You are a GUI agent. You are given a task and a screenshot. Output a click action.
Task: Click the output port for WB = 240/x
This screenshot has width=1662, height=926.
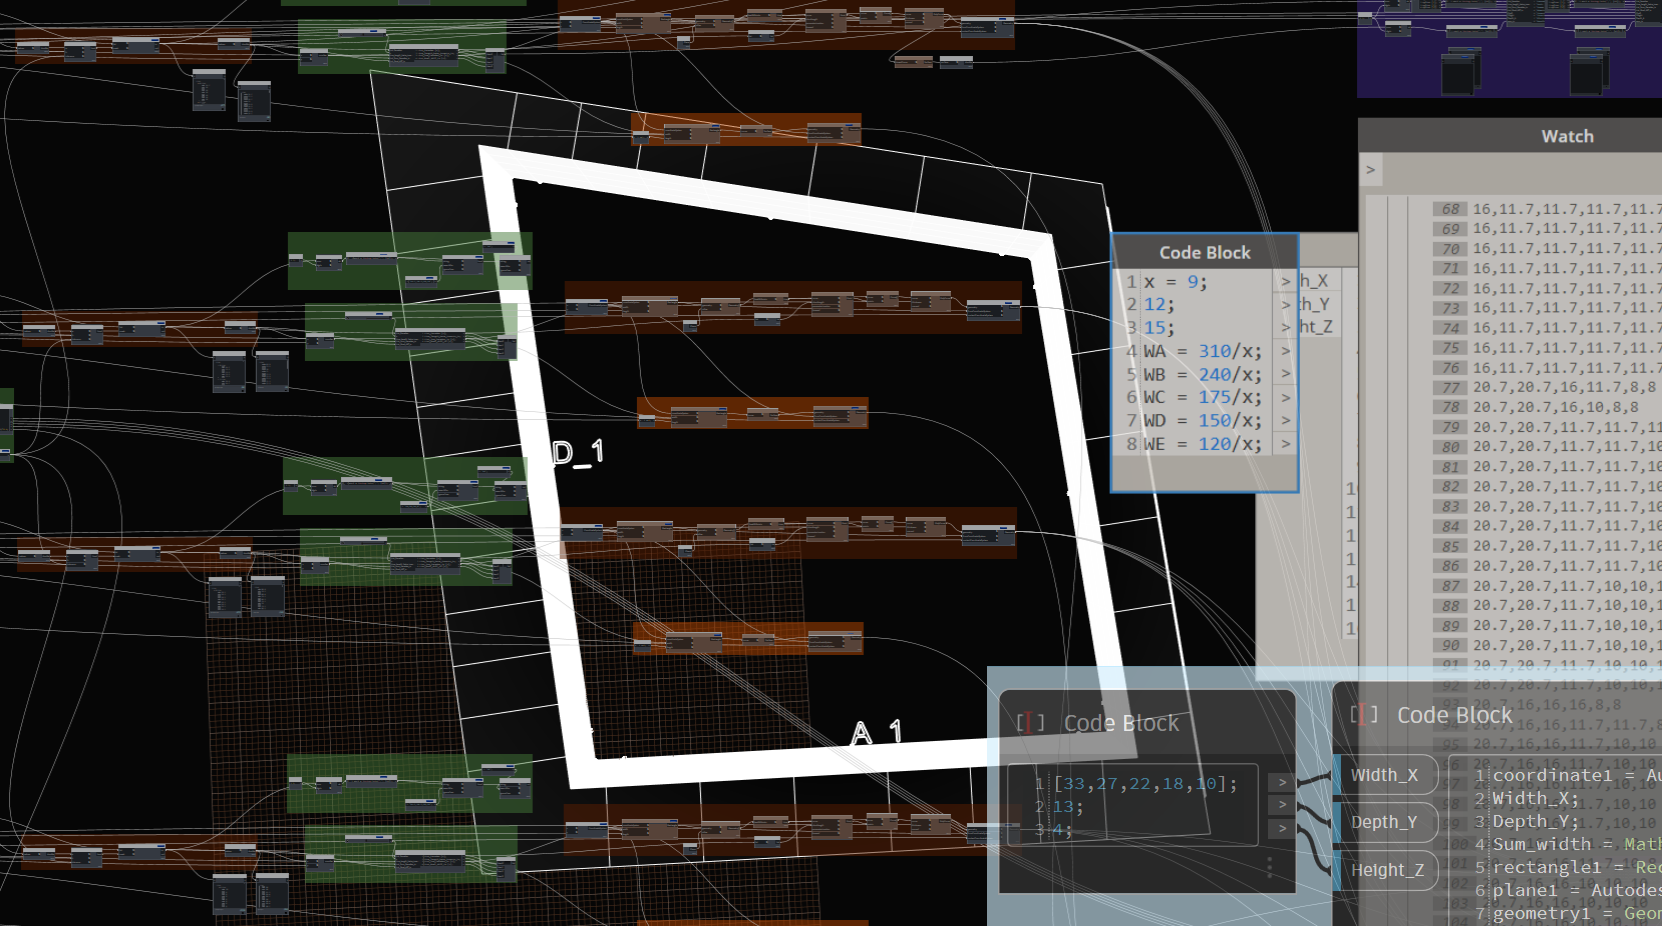[1285, 374]
